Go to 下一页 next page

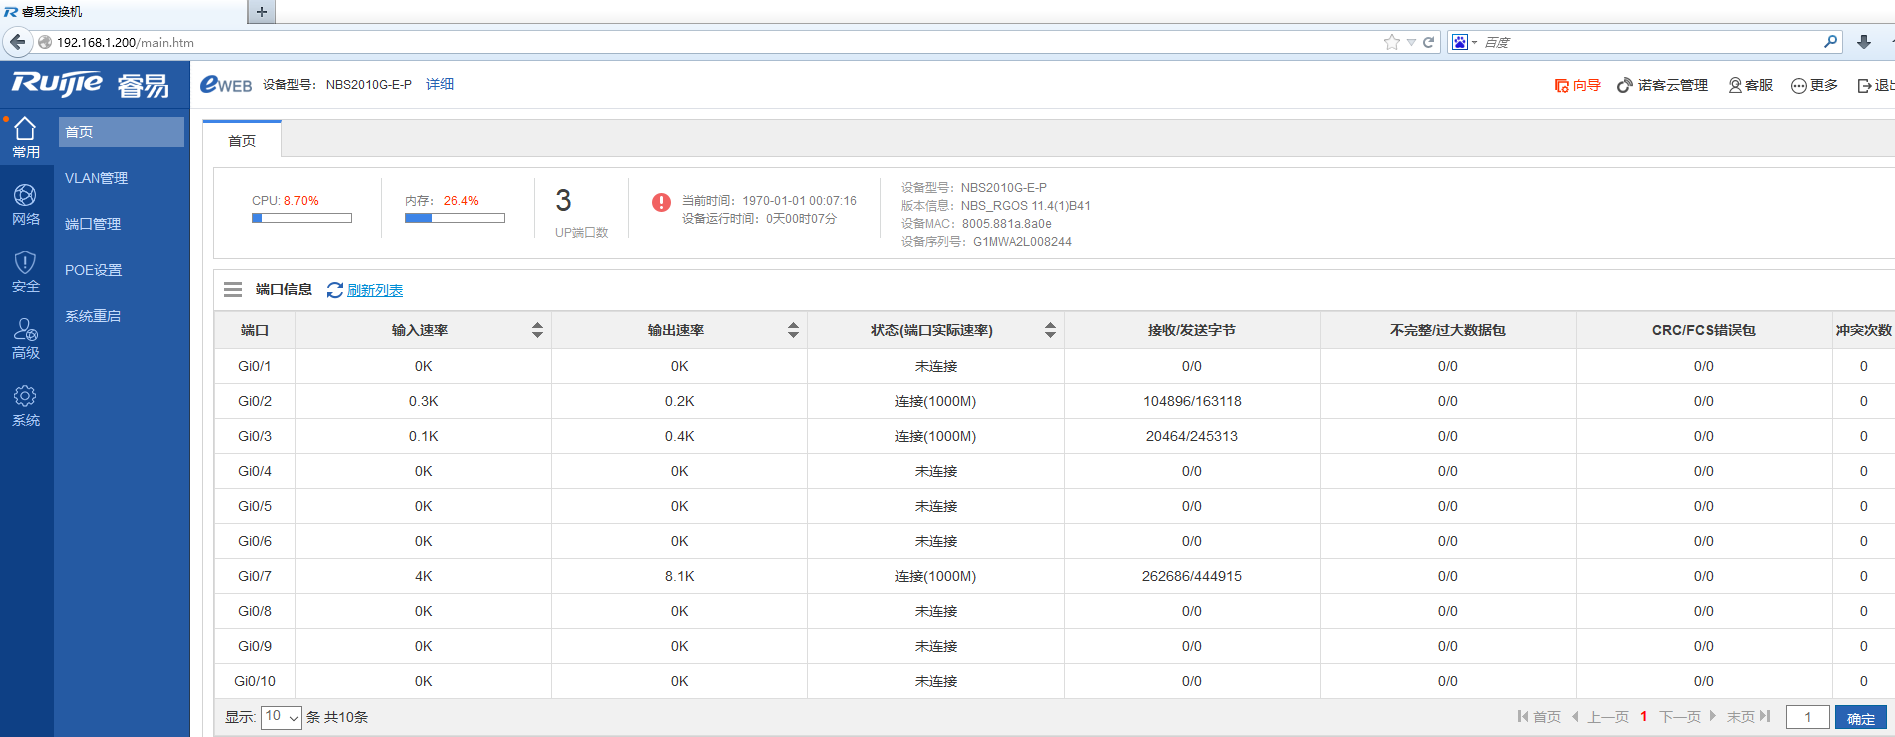pyautogui.click(x=1687, y=716)
